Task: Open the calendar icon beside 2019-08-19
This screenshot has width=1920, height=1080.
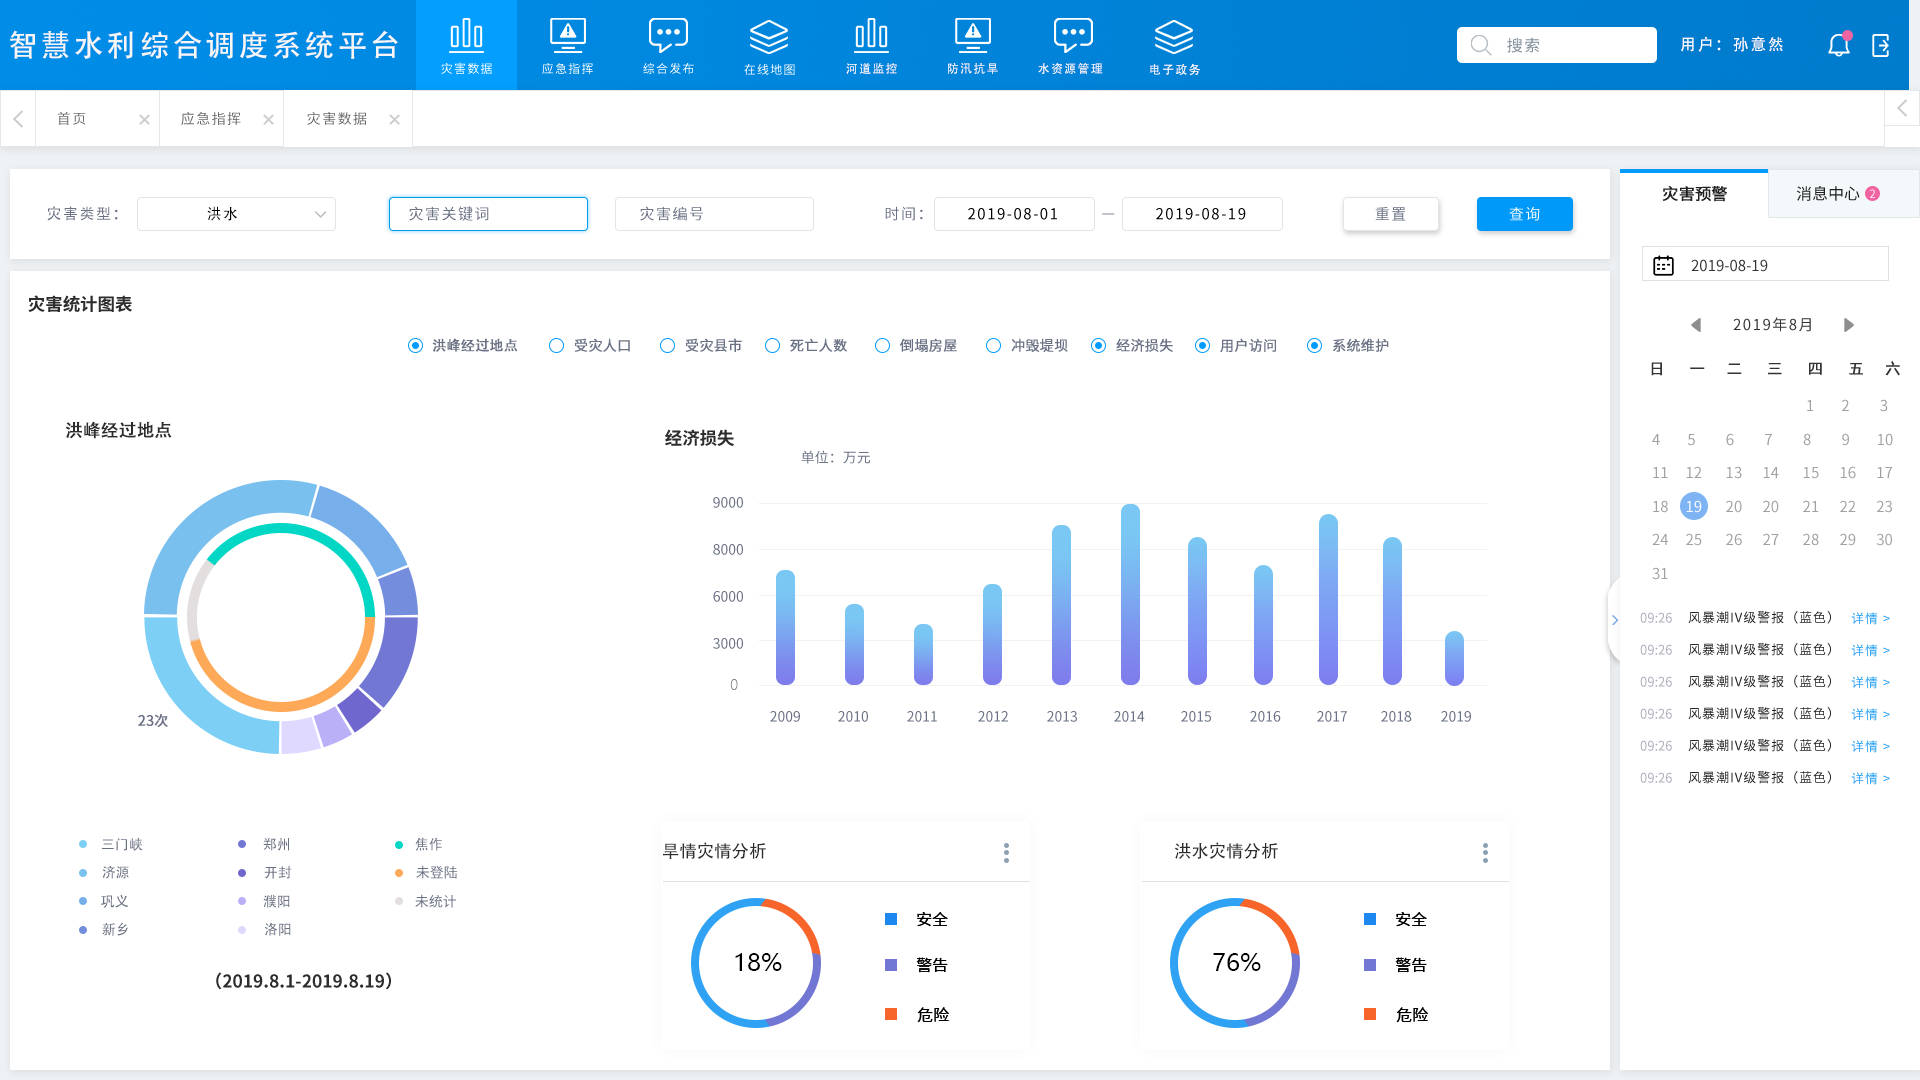Action: tap(1663, 265)
